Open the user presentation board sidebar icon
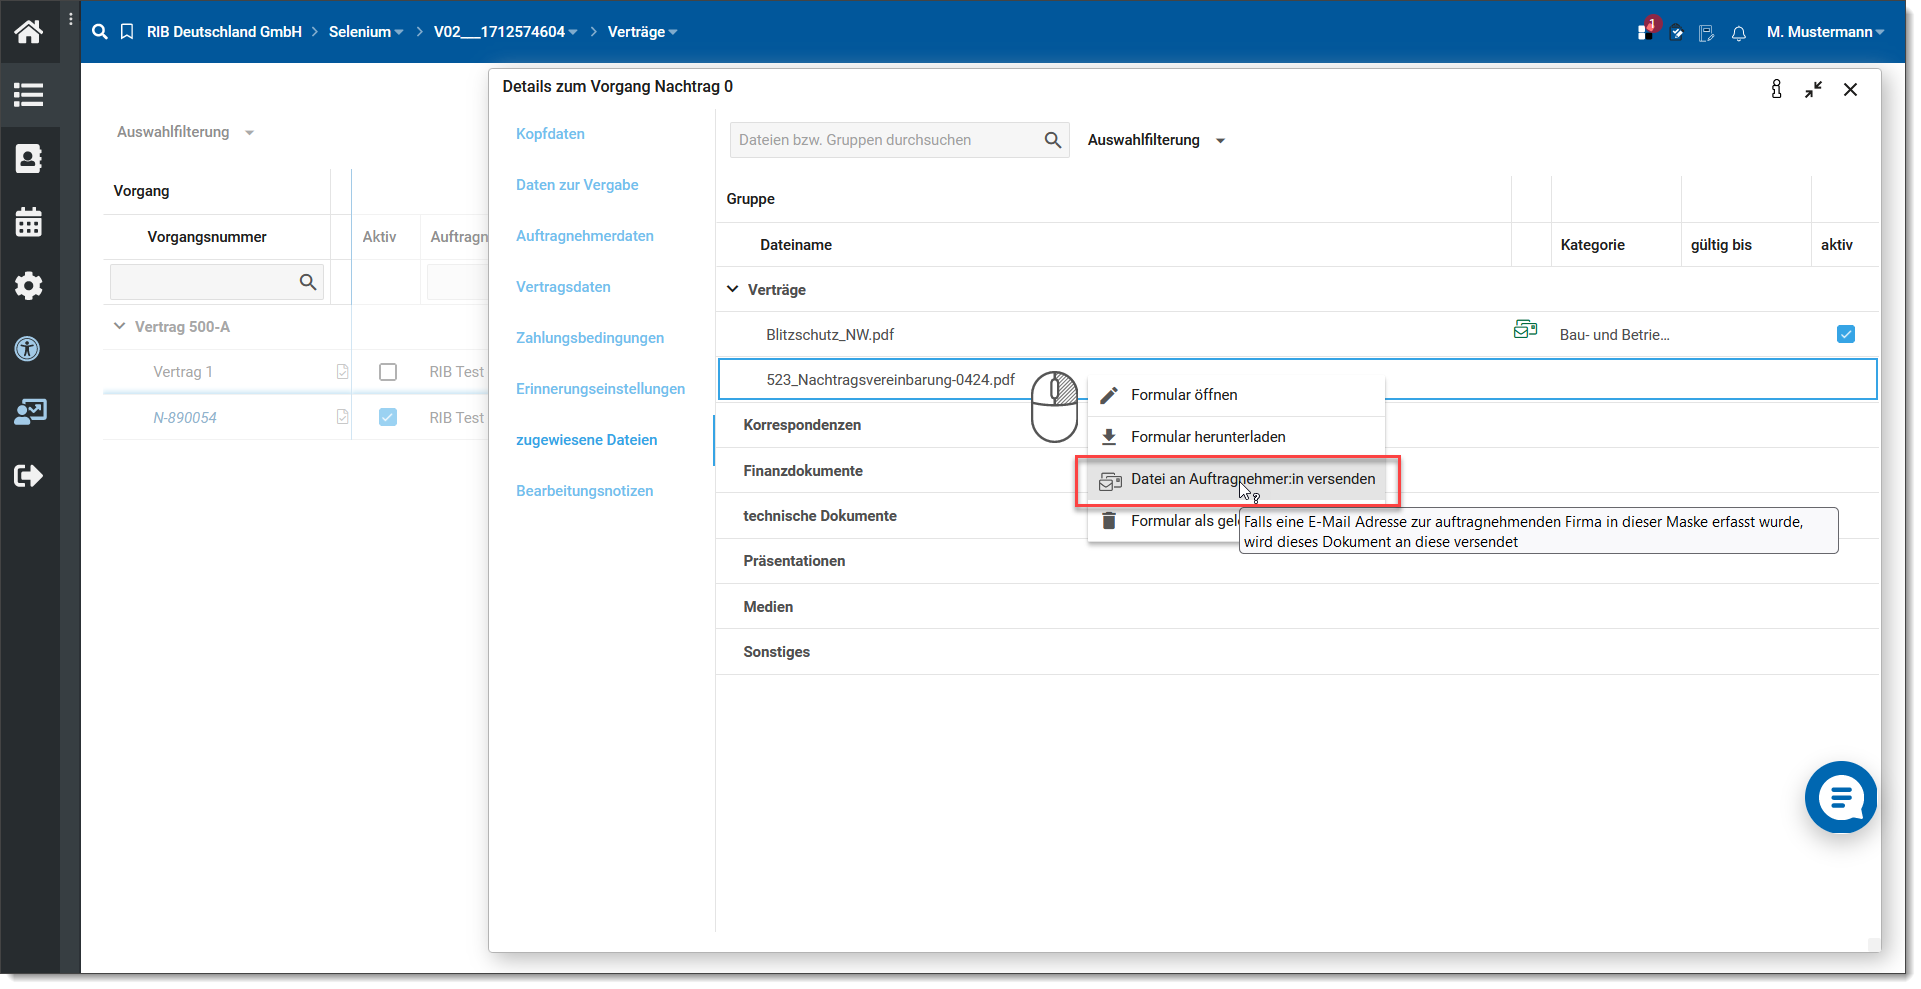 coord(30,412)
